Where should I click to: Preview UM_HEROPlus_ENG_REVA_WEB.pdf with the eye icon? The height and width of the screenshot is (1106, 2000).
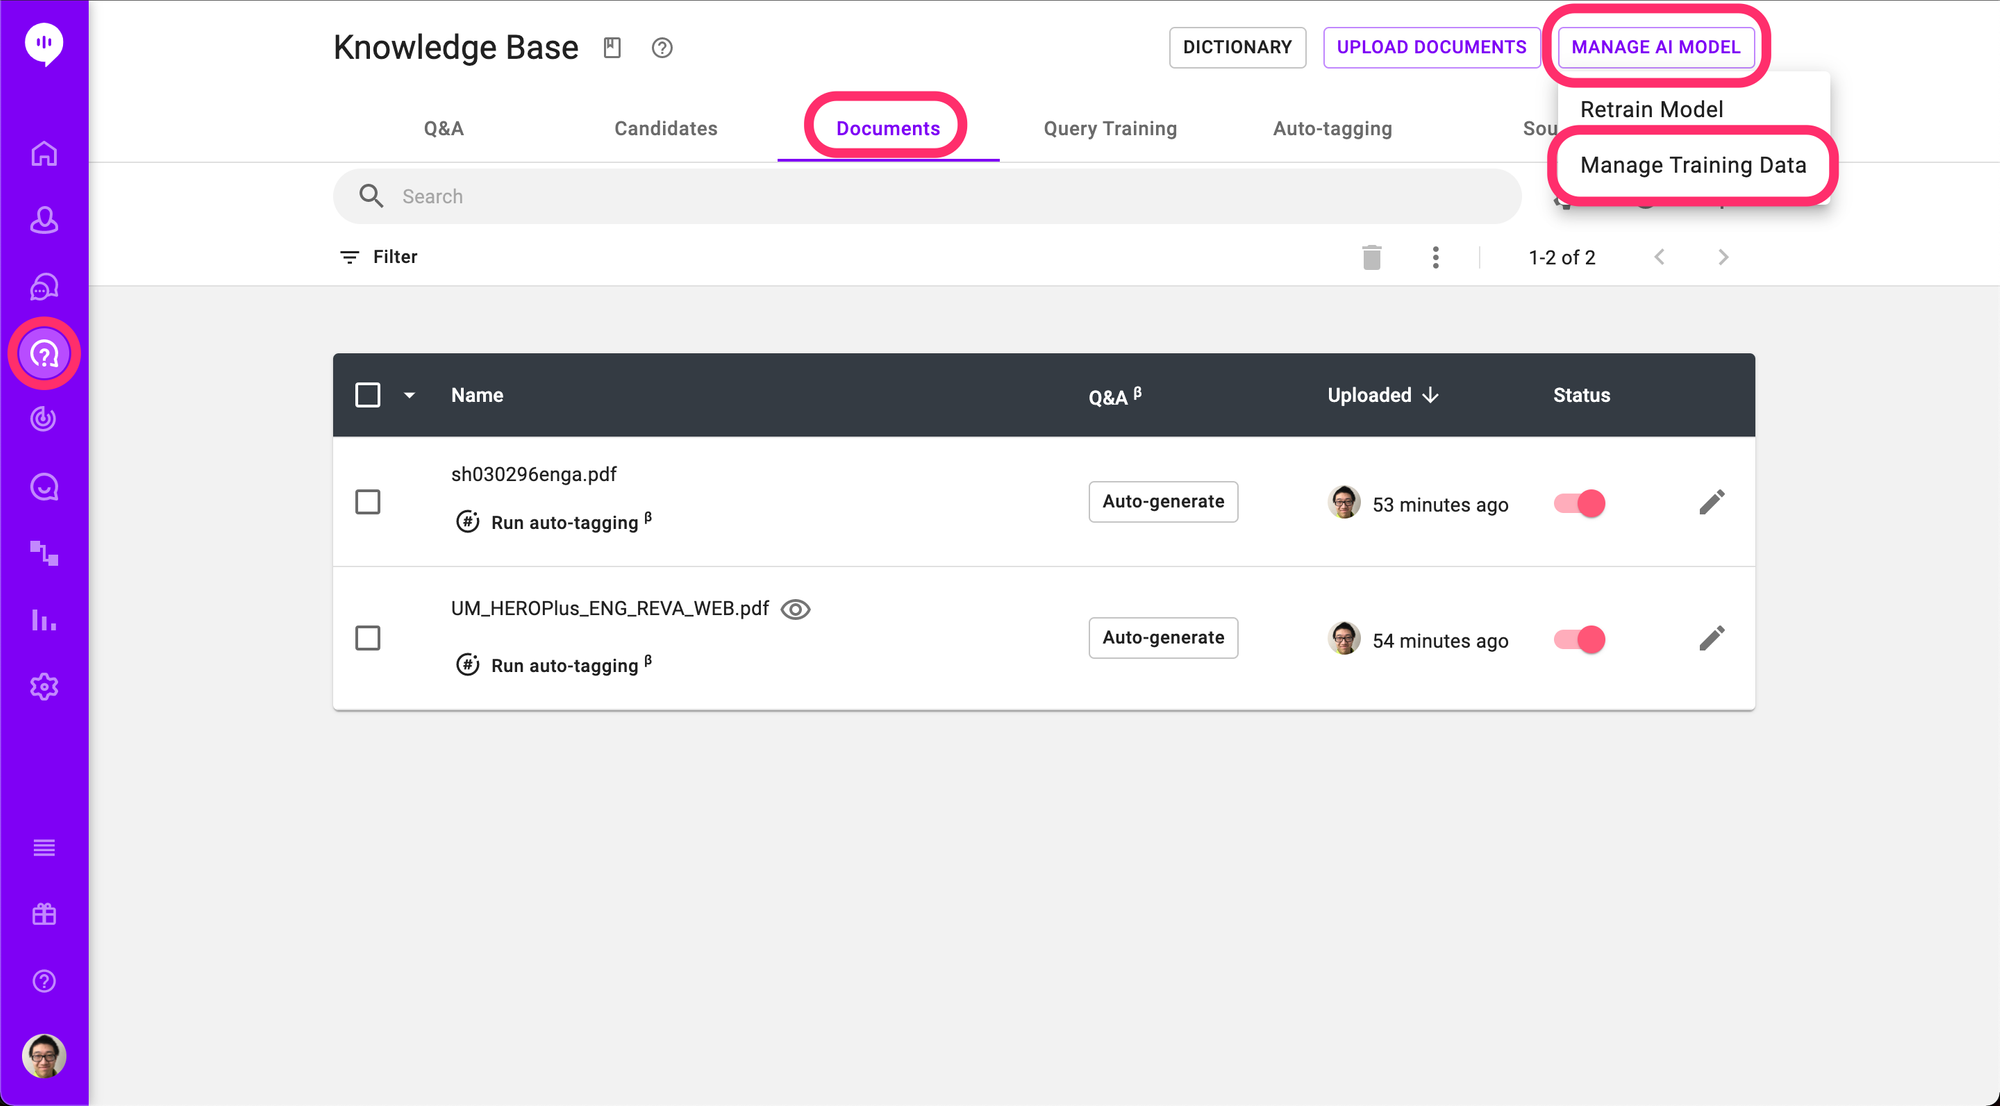tap(795, 609)
